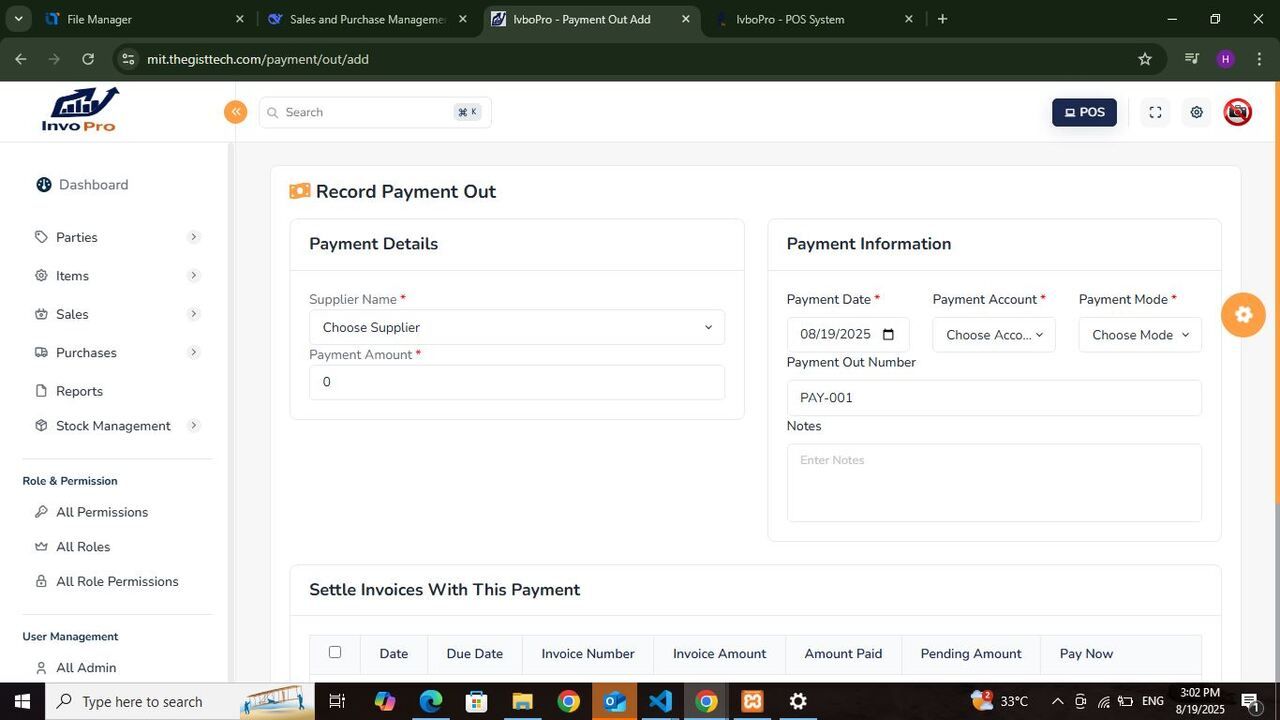Expand the Sales sidebar menu
1280x720 pixels.
point(116,314)
